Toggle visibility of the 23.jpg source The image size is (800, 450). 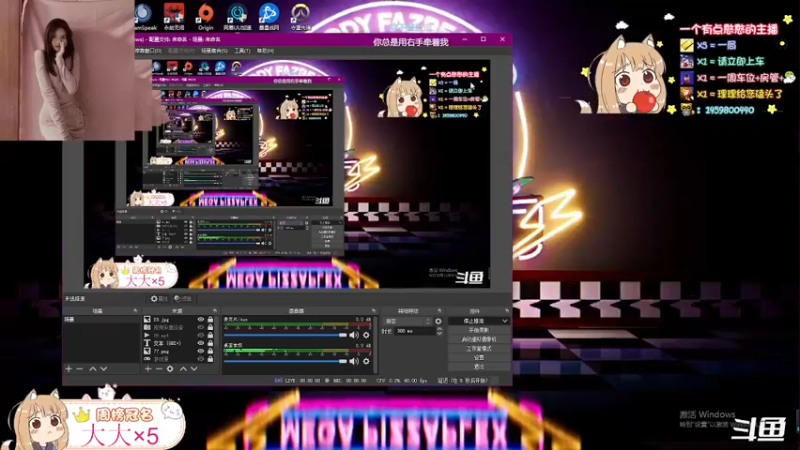[x=201, y=320]
